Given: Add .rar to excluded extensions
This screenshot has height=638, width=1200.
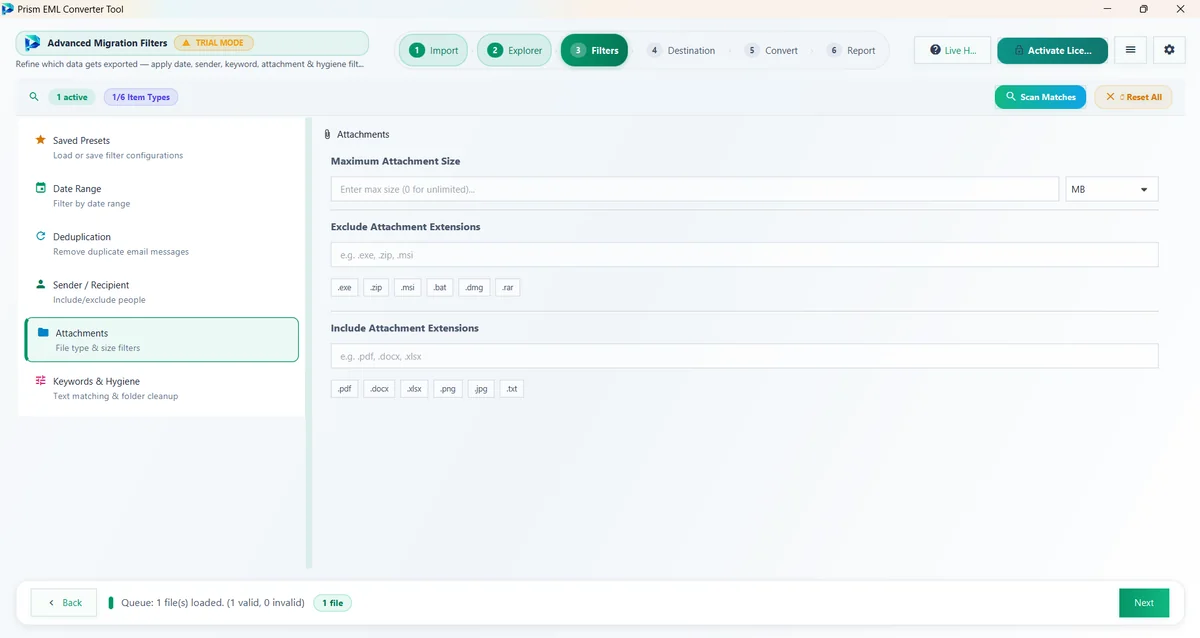Looking at the screenshot, I should tap(507, 287).
